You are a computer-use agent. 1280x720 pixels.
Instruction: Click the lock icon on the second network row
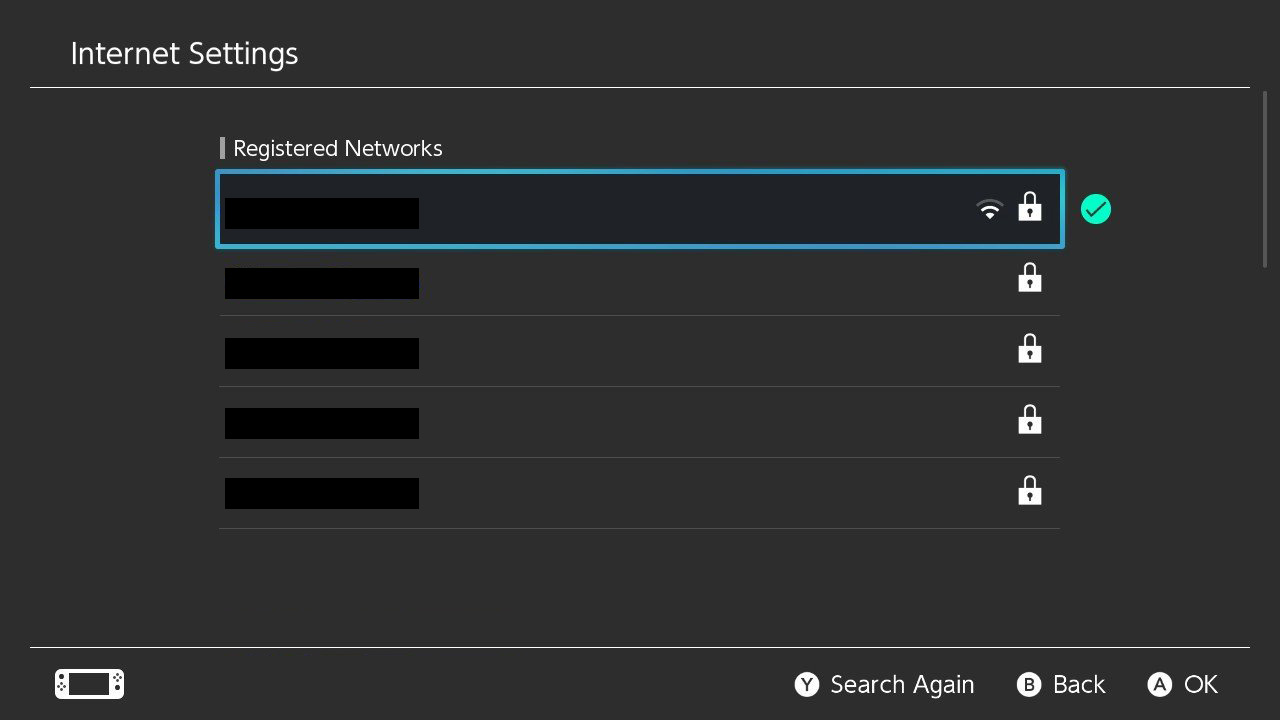coord(1029,278)
